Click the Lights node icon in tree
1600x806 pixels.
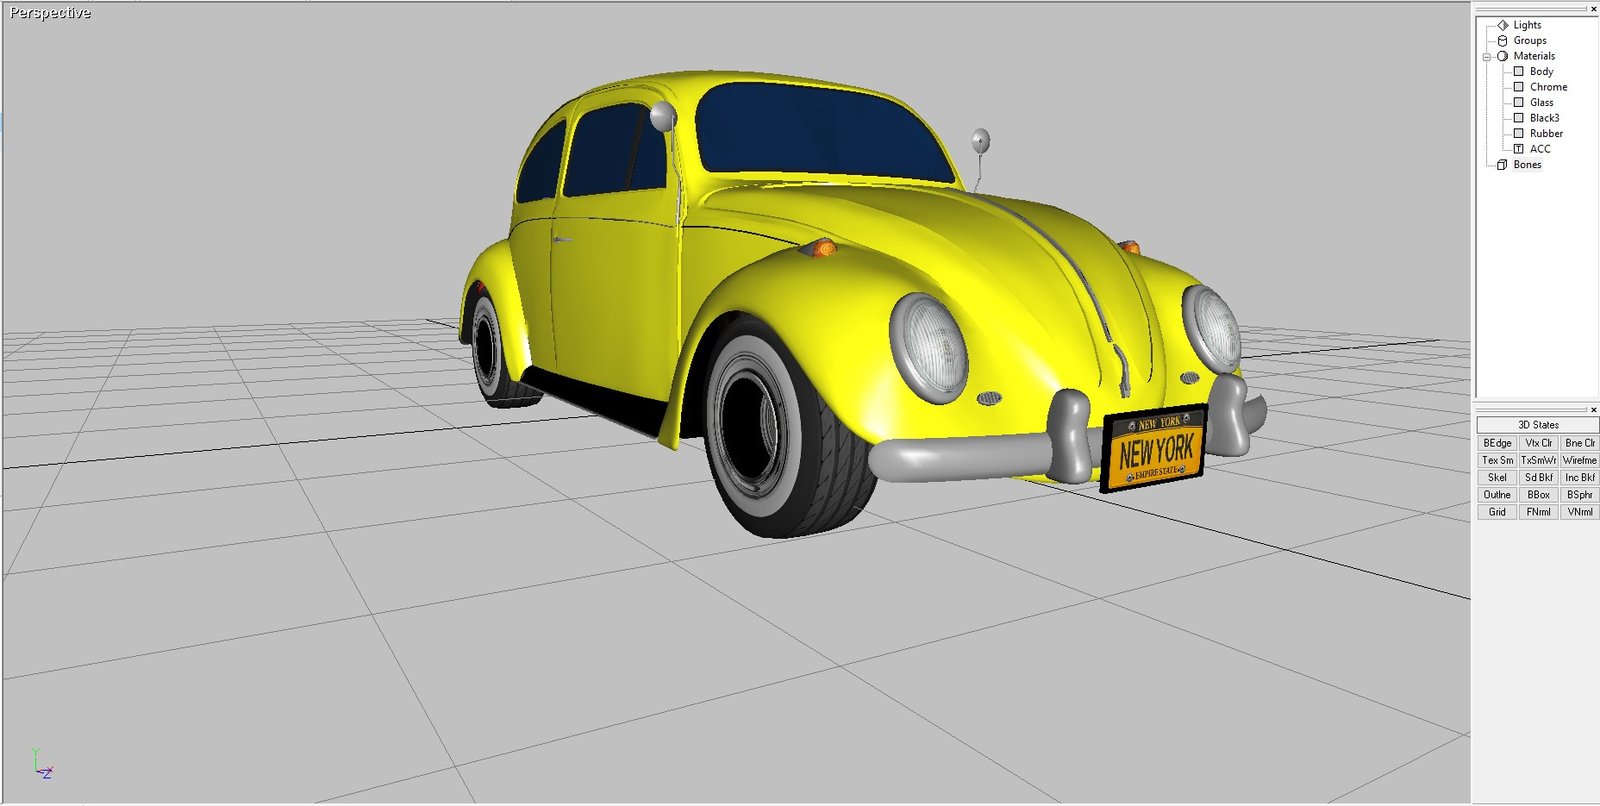click(x=1502, y=25)
